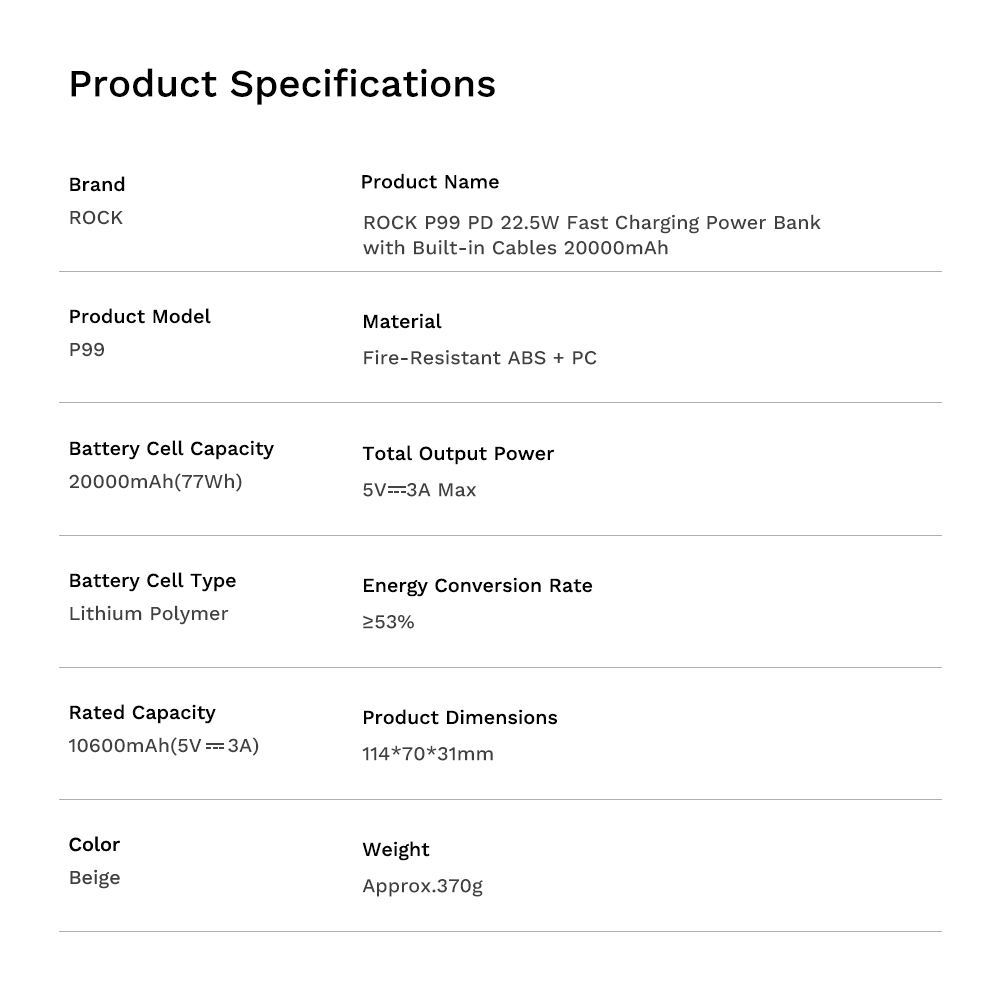Click the Product Name label
This screenshot has height=1000, width=1000.
(x=430, y=182)
